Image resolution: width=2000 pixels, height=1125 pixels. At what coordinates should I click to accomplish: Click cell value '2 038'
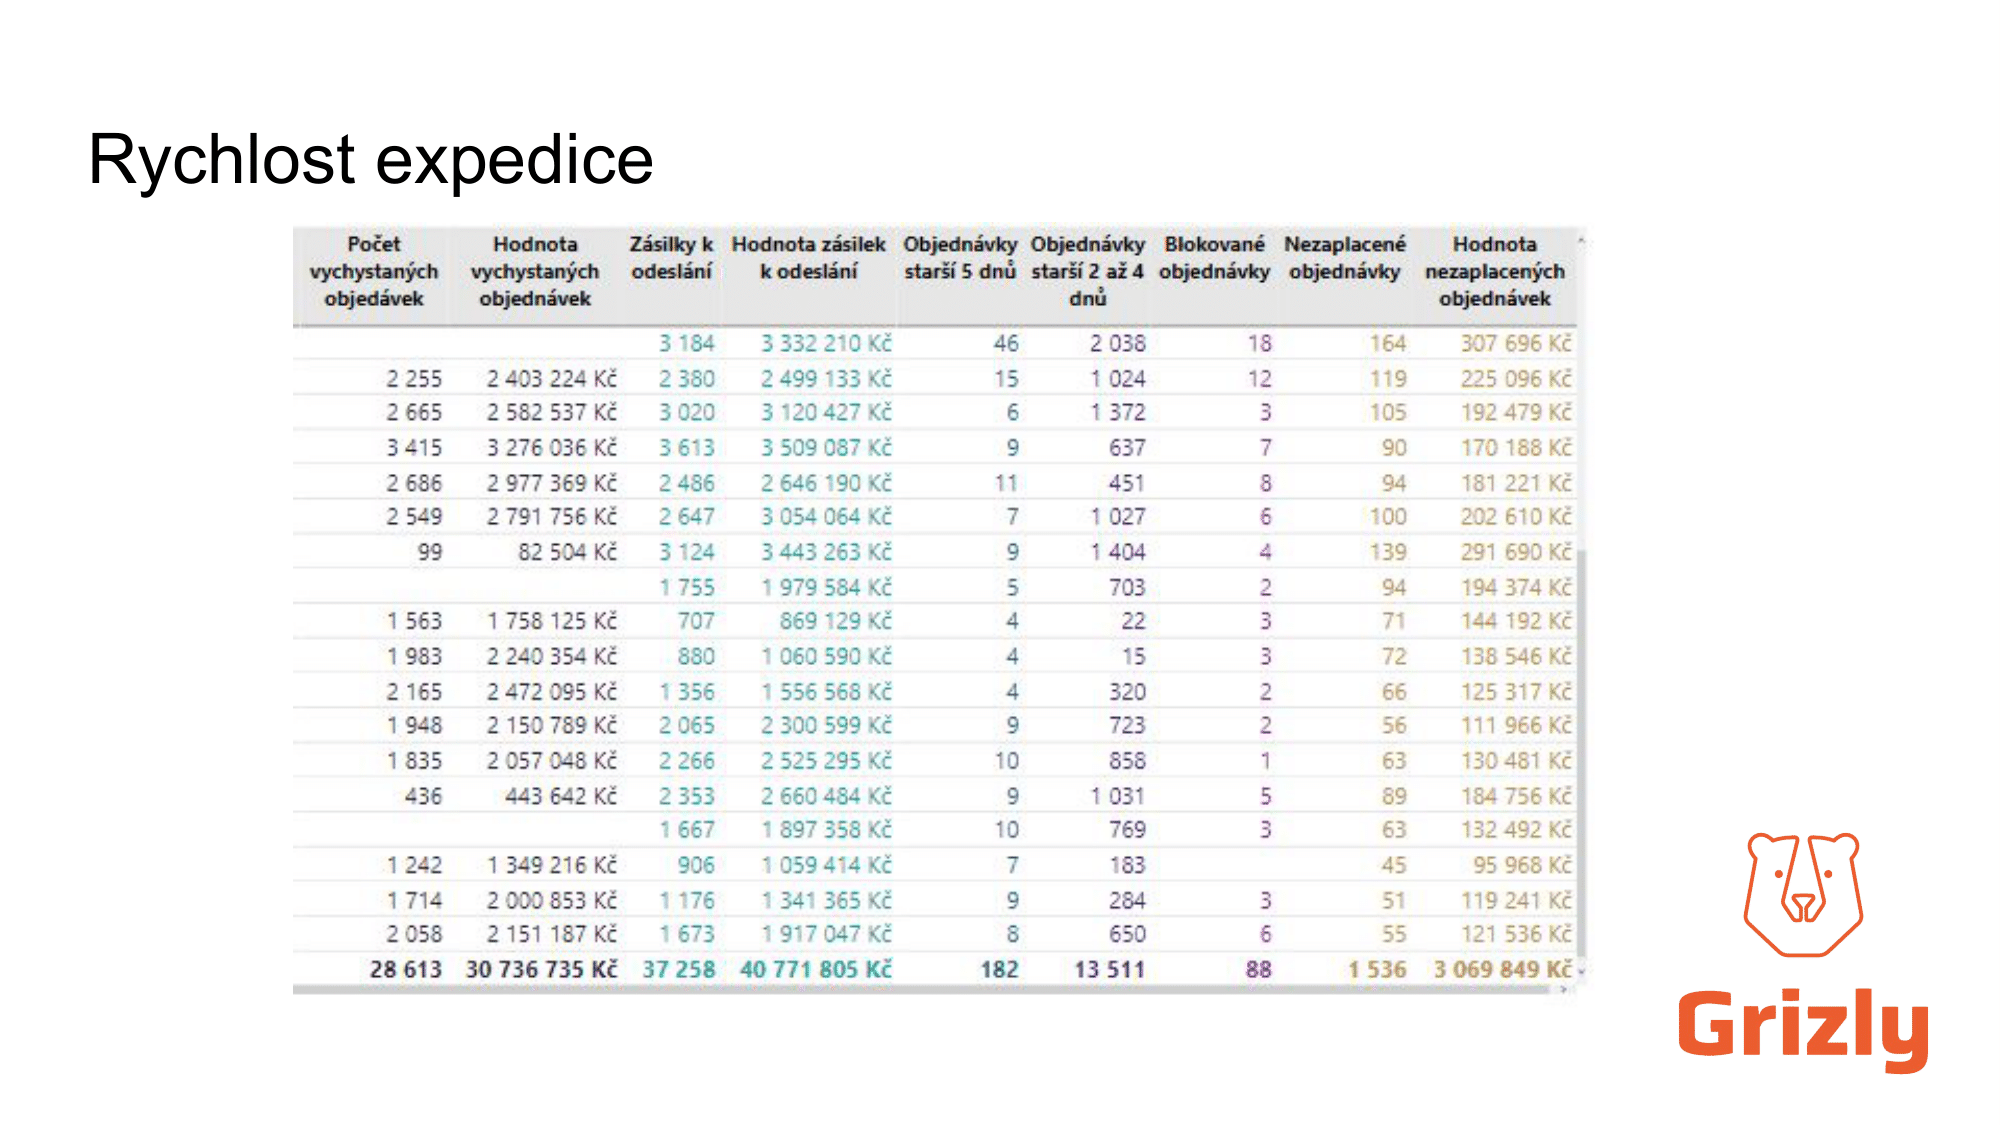[x=1118, y=344]
